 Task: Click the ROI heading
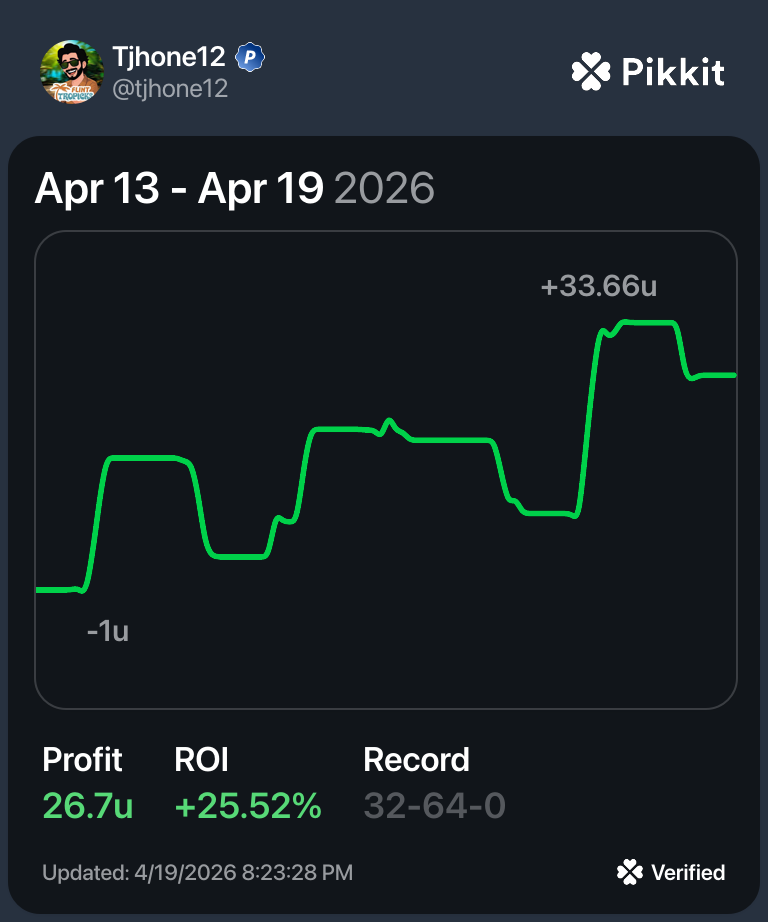click(x=201, y=760)
